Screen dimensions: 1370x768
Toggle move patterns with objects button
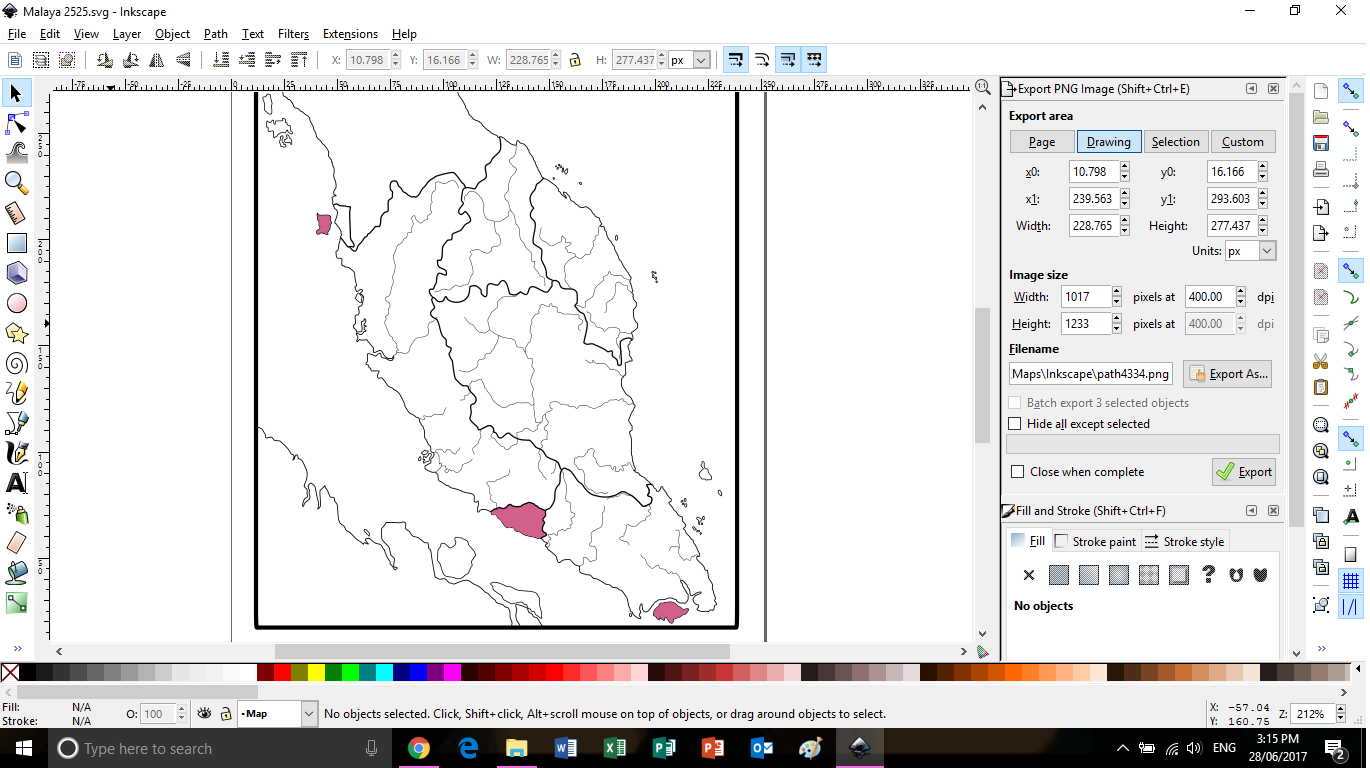pos(814,60)
